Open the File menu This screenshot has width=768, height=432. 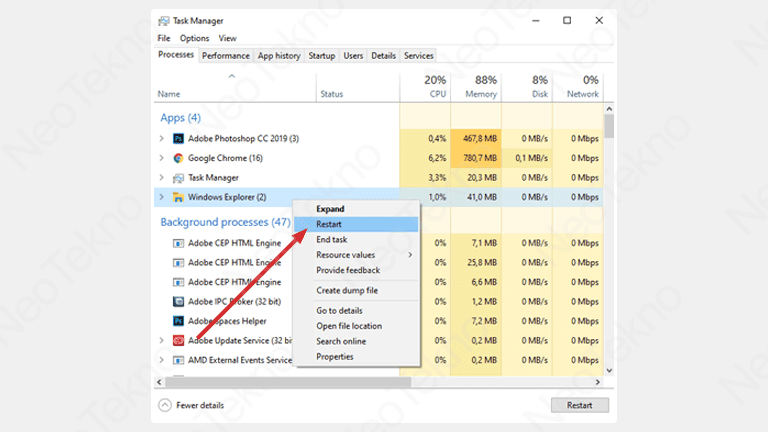click(164, 38)
